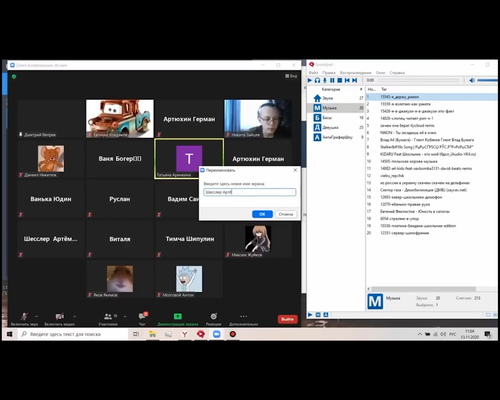Open video options arrow next to camera
Image resolution: width=500 pixels, height=400 pixels.
pos(74,316)
